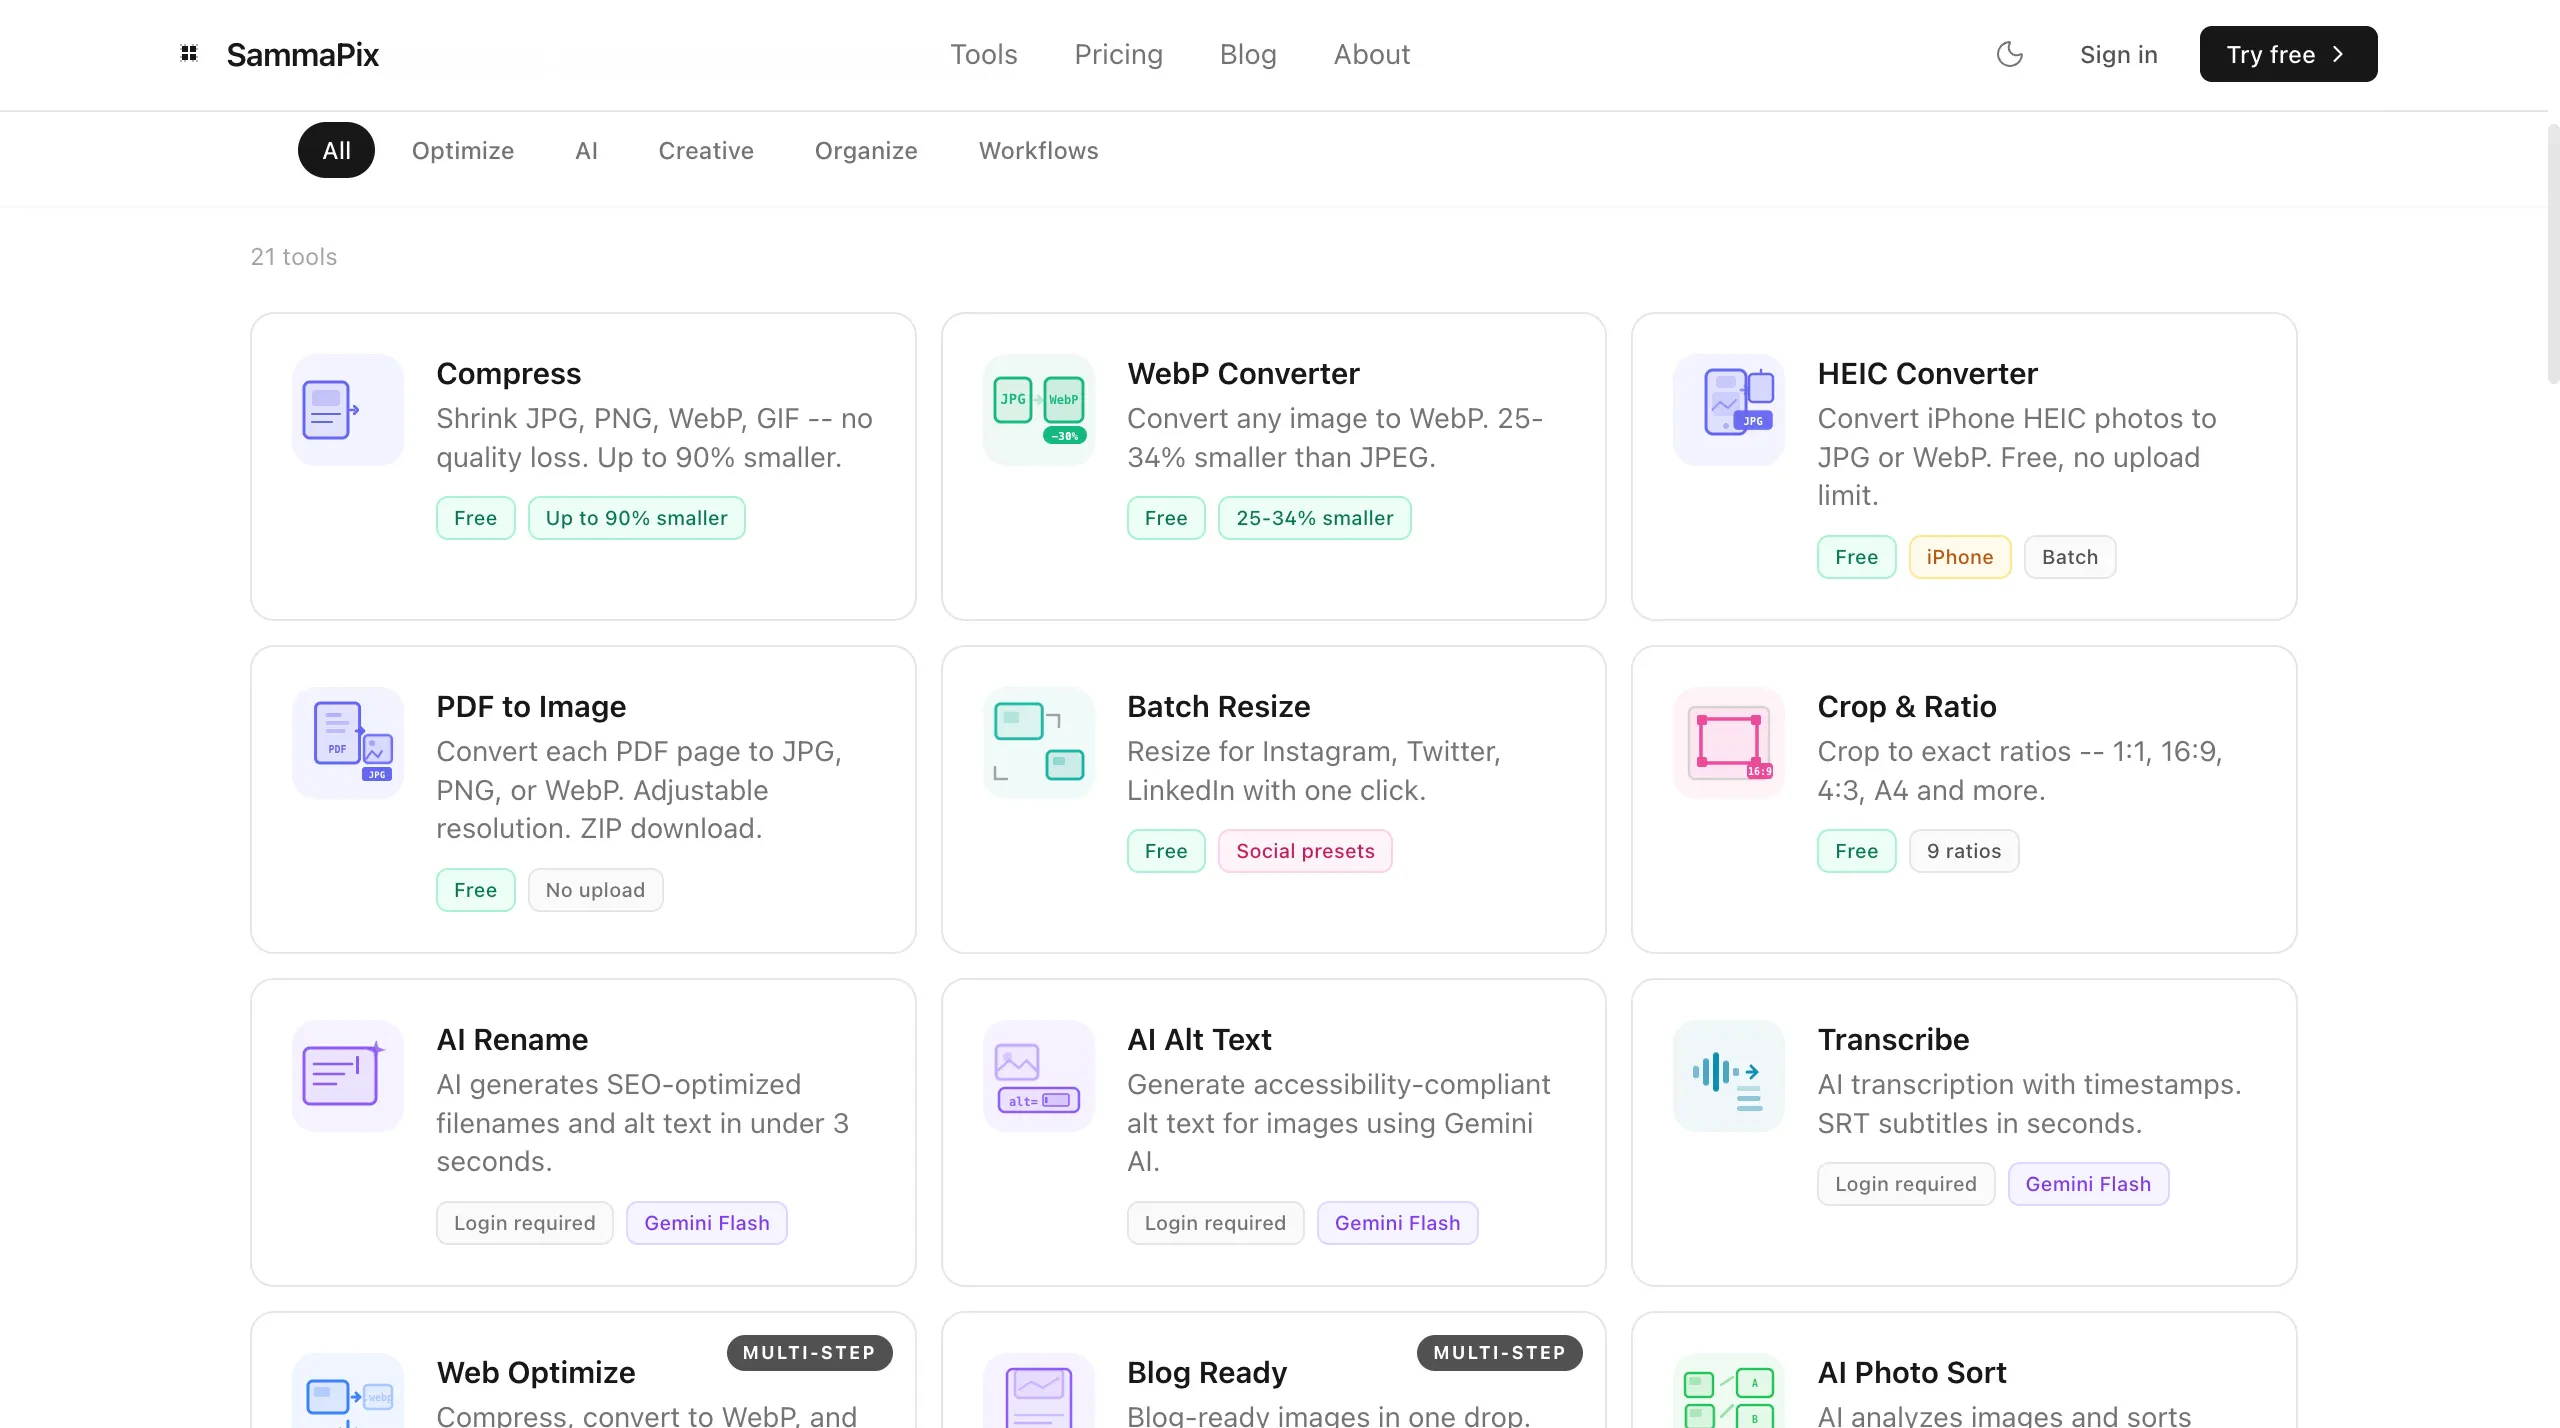Click the AI Alt Text icon

click(x=1038, y=1076)
